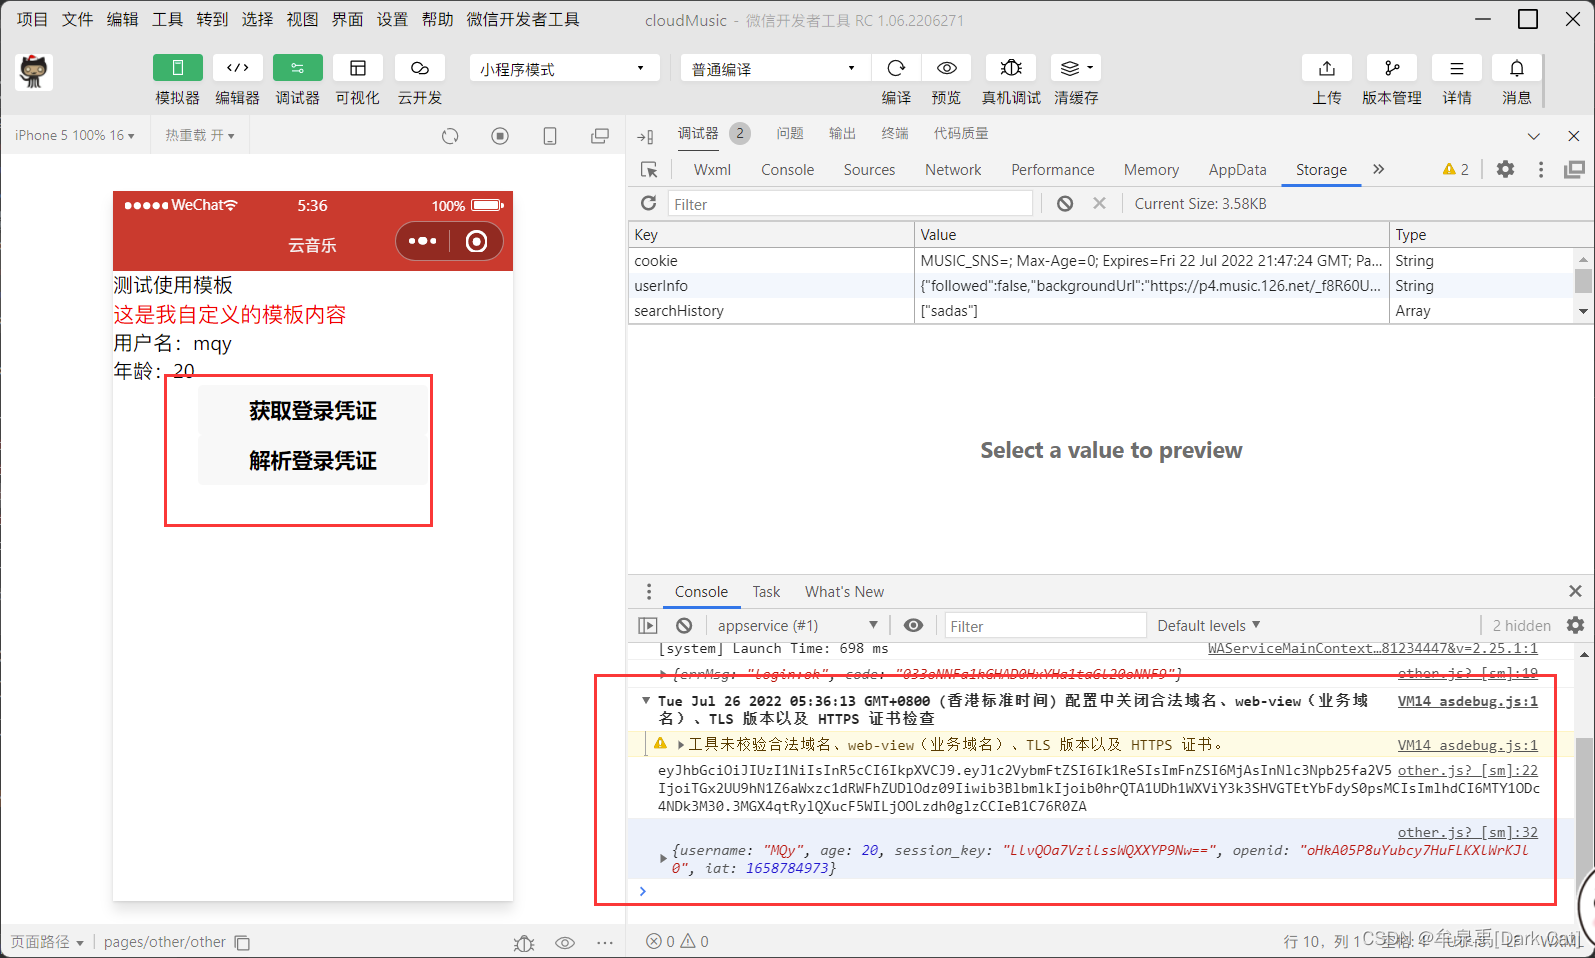The height and width of the screenshot is (958, 1595).
Task: Refresh the Storage list
Action: (x=648, y=203)
